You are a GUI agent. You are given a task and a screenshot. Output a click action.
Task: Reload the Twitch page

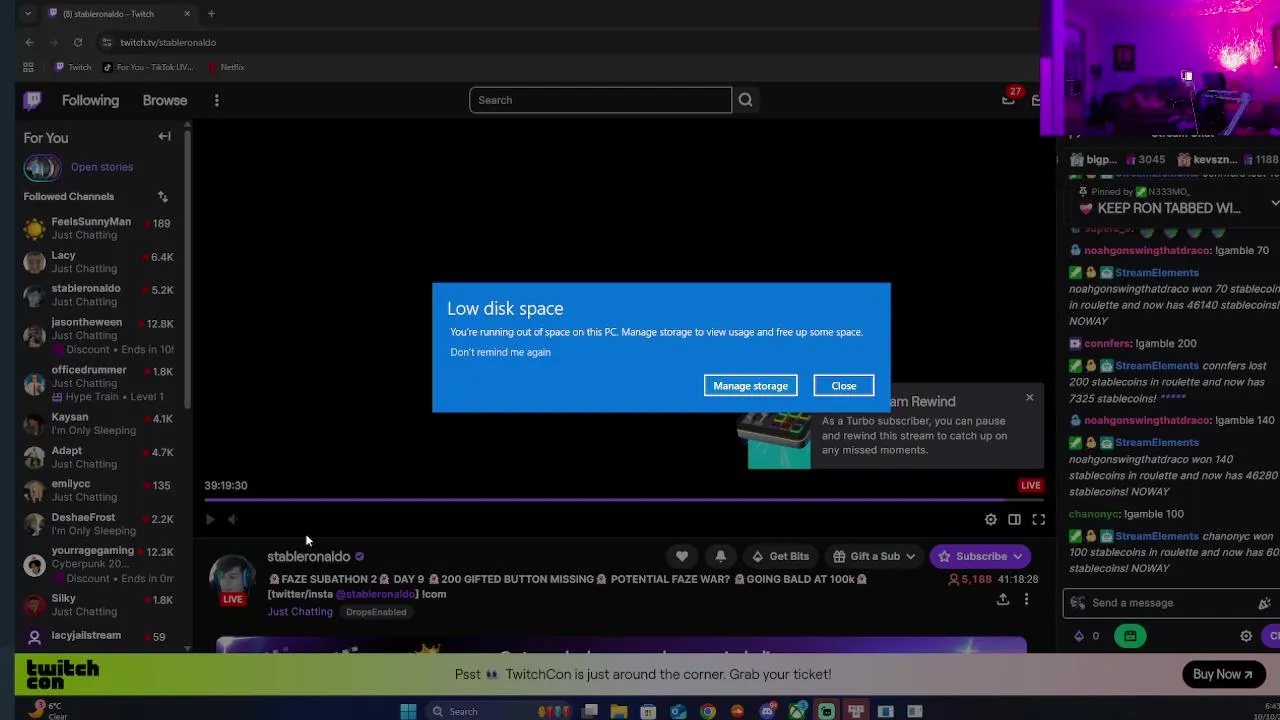point(78,42)
